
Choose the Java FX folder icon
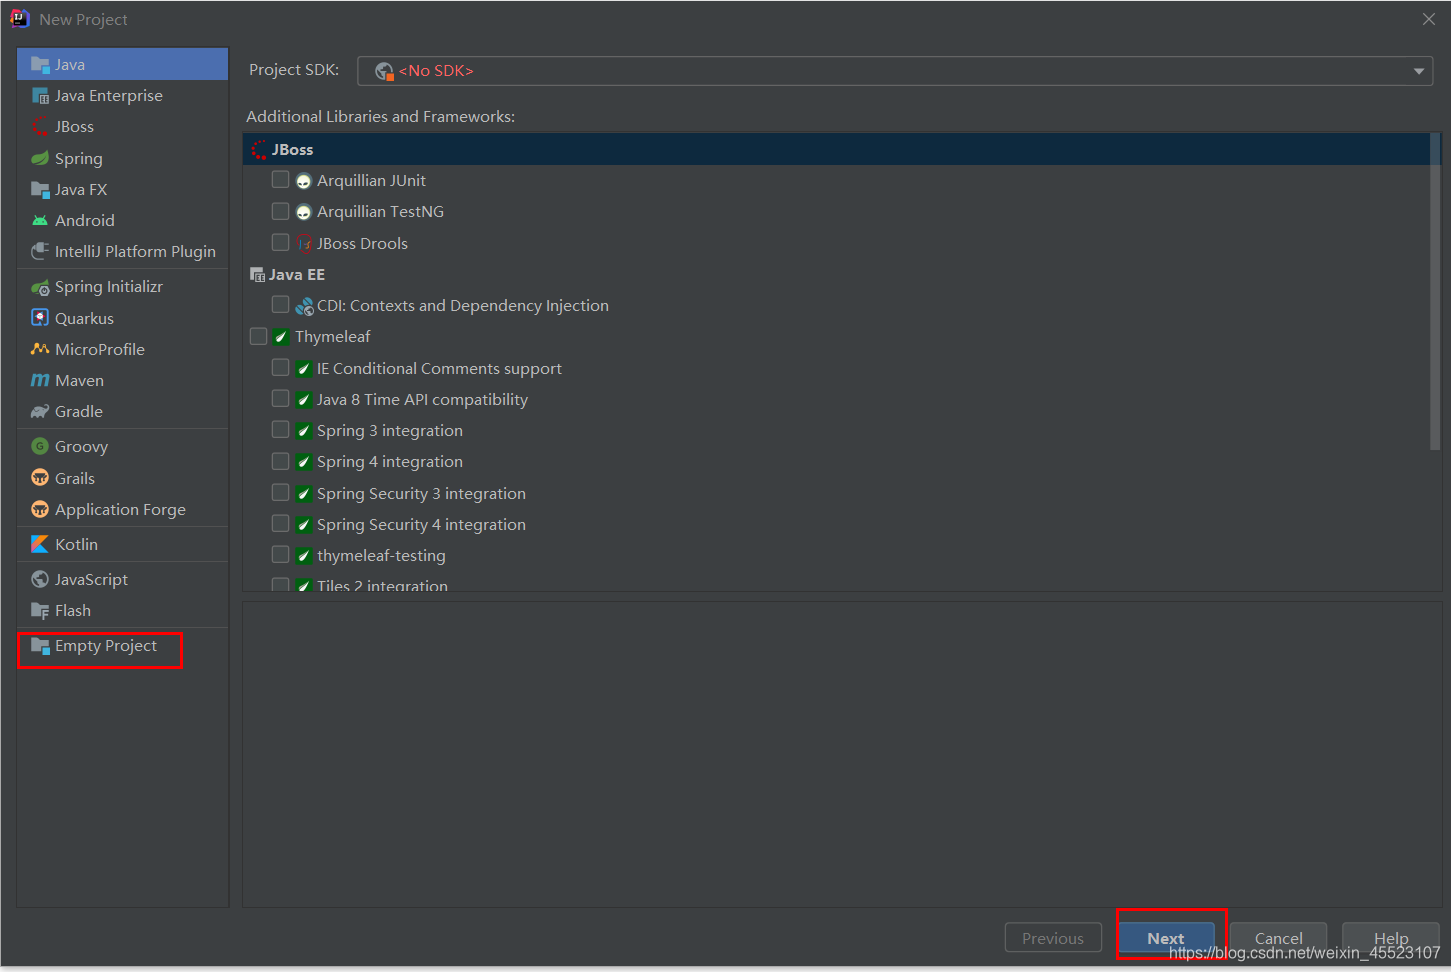40,189
